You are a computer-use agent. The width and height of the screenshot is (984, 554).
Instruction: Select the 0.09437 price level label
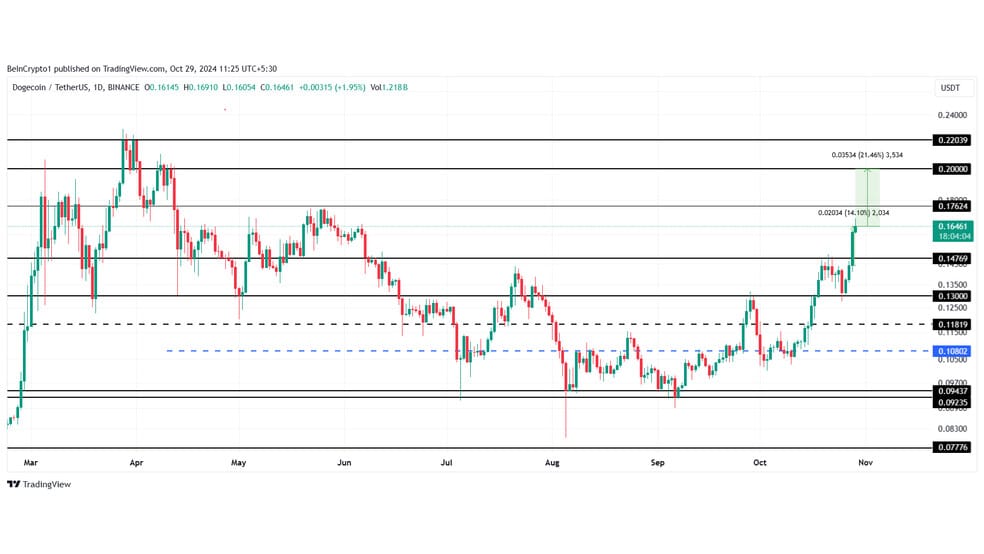click(x=952, y=391)
